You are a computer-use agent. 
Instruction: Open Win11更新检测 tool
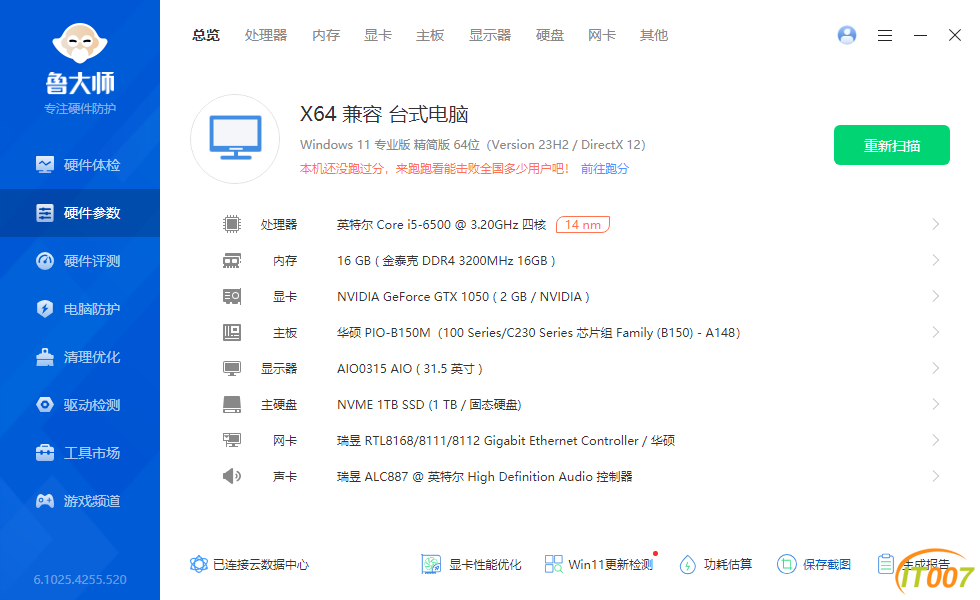pyautogui.click(x=599, y=564)
